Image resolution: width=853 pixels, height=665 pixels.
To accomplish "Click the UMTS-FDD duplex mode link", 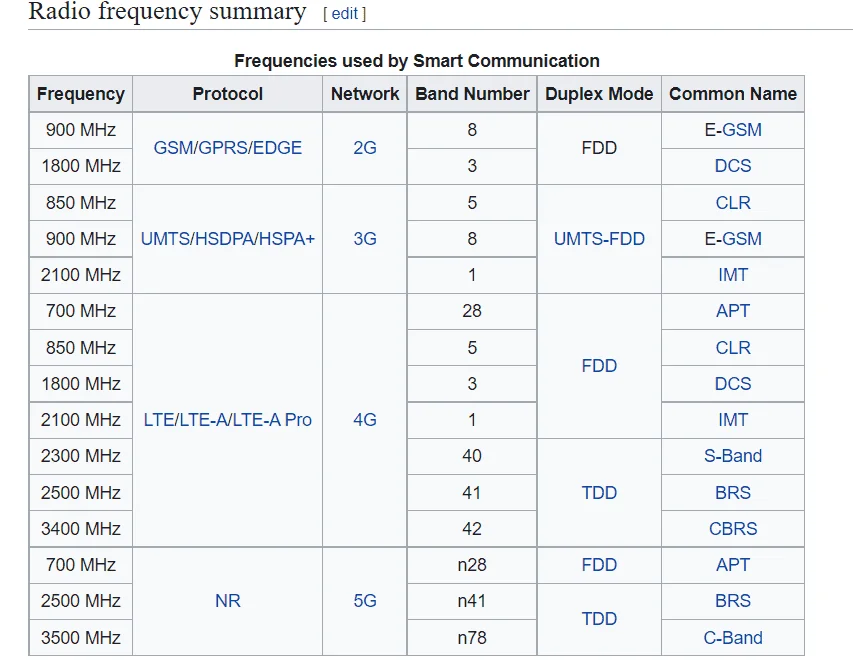I will pyautogui.click(x=599, y=238).
